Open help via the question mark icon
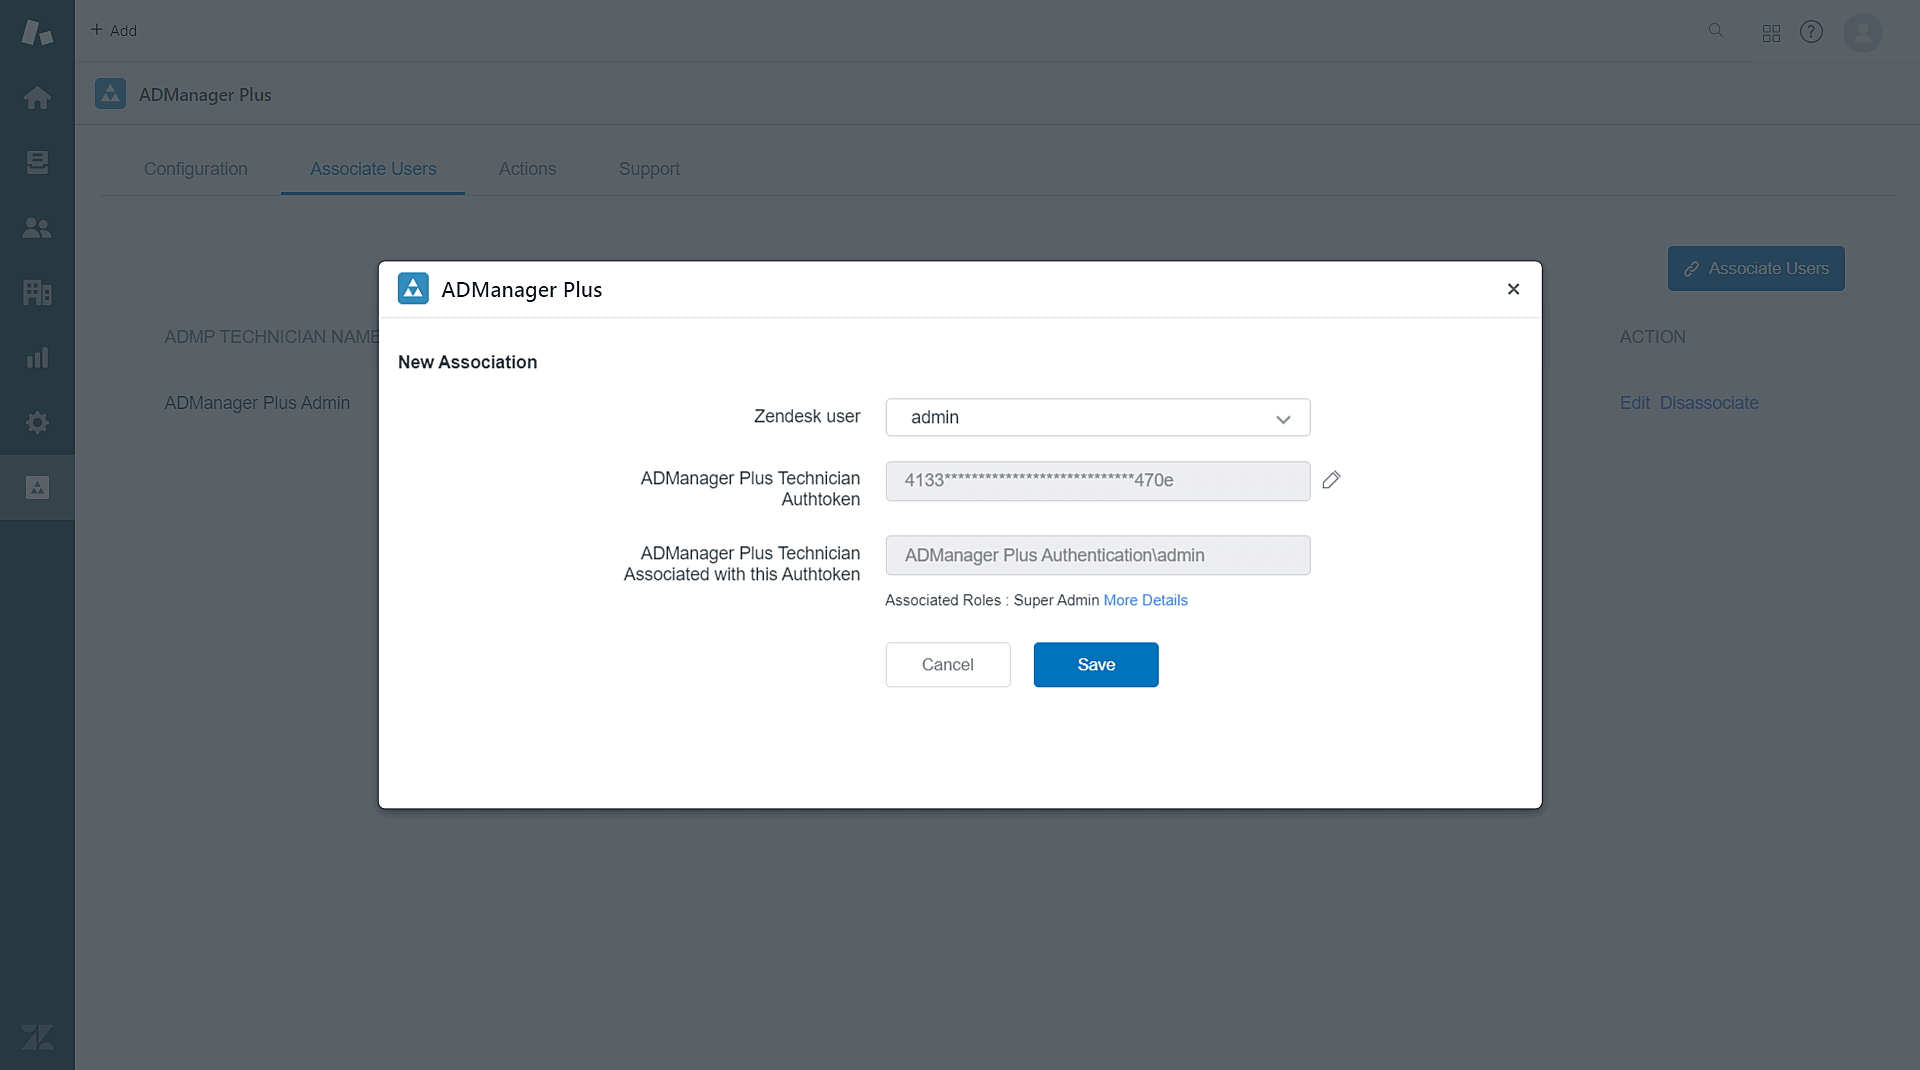 1811,31
